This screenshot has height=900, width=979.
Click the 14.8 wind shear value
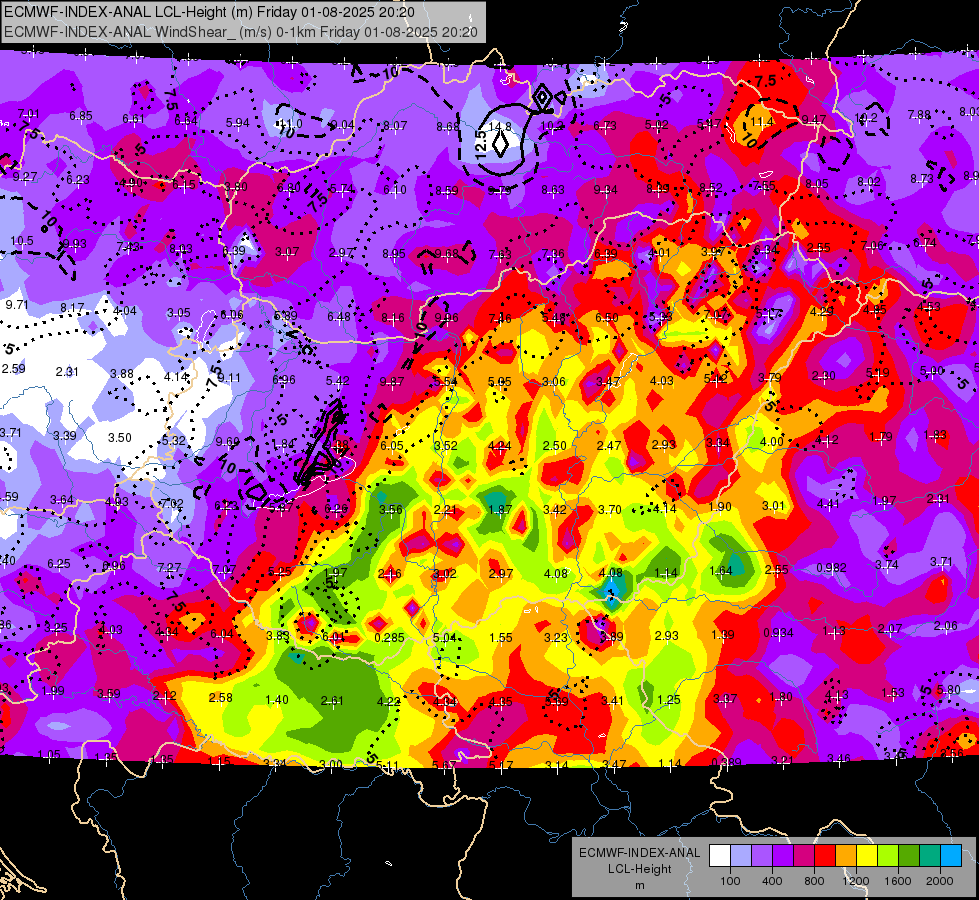pos(499,127)
